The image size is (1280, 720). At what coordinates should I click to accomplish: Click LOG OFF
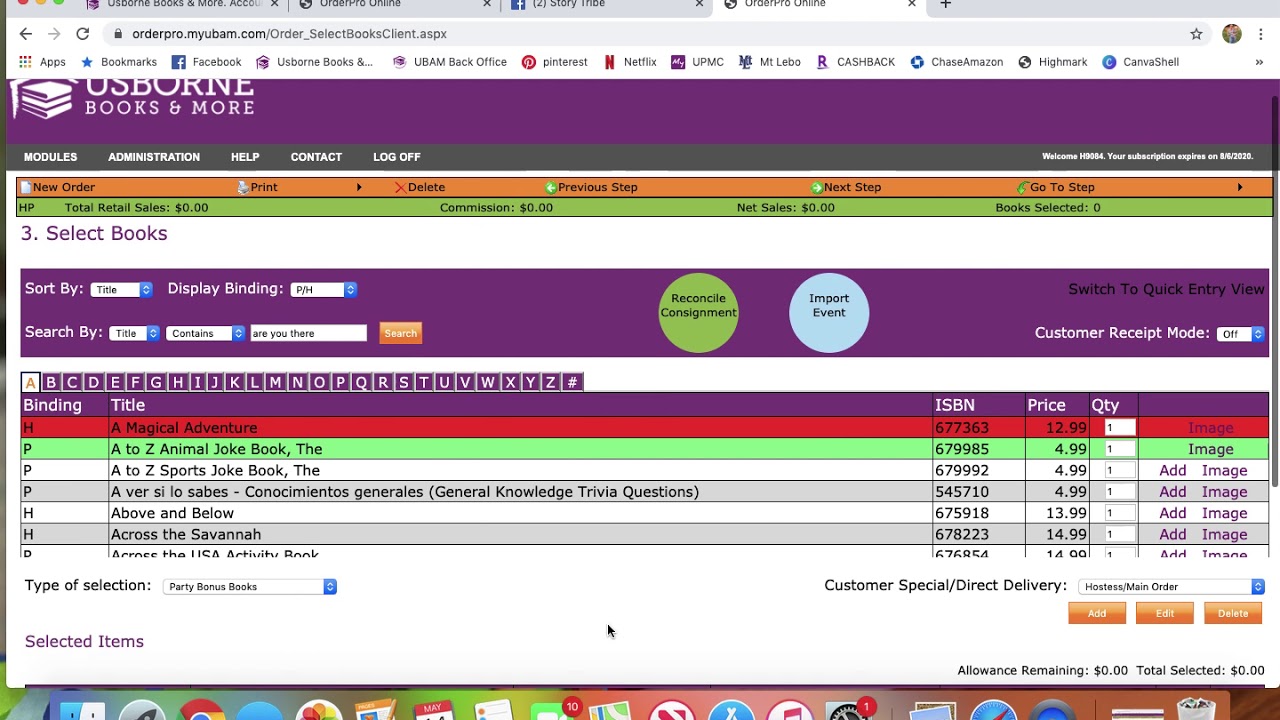coord(397,157)
